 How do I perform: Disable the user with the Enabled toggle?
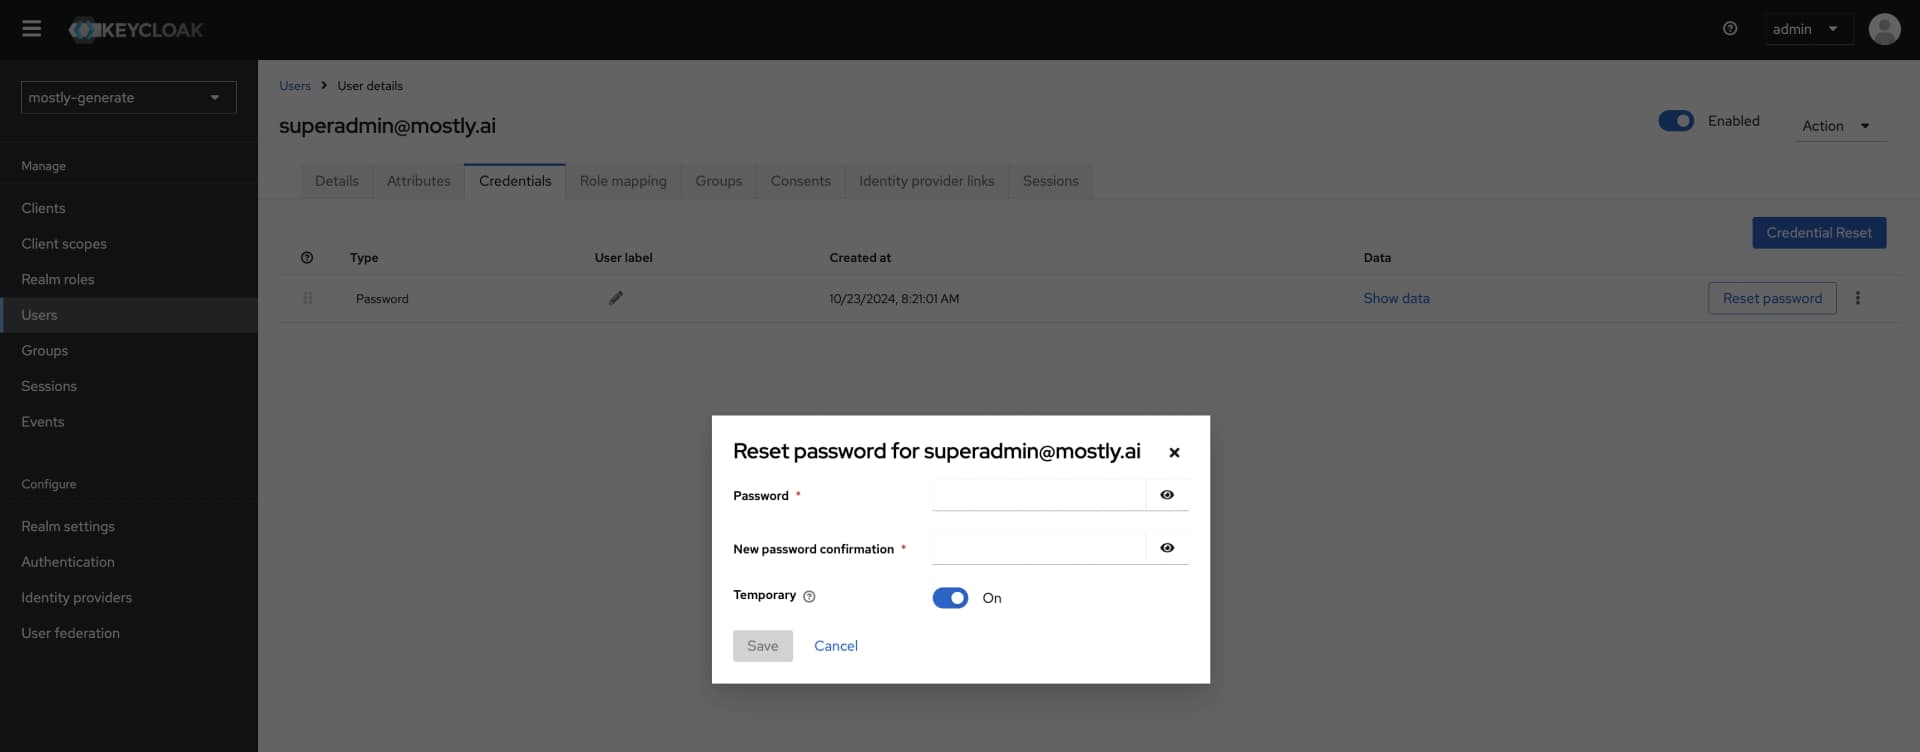pyautogui.click(x=1676, y=120)
